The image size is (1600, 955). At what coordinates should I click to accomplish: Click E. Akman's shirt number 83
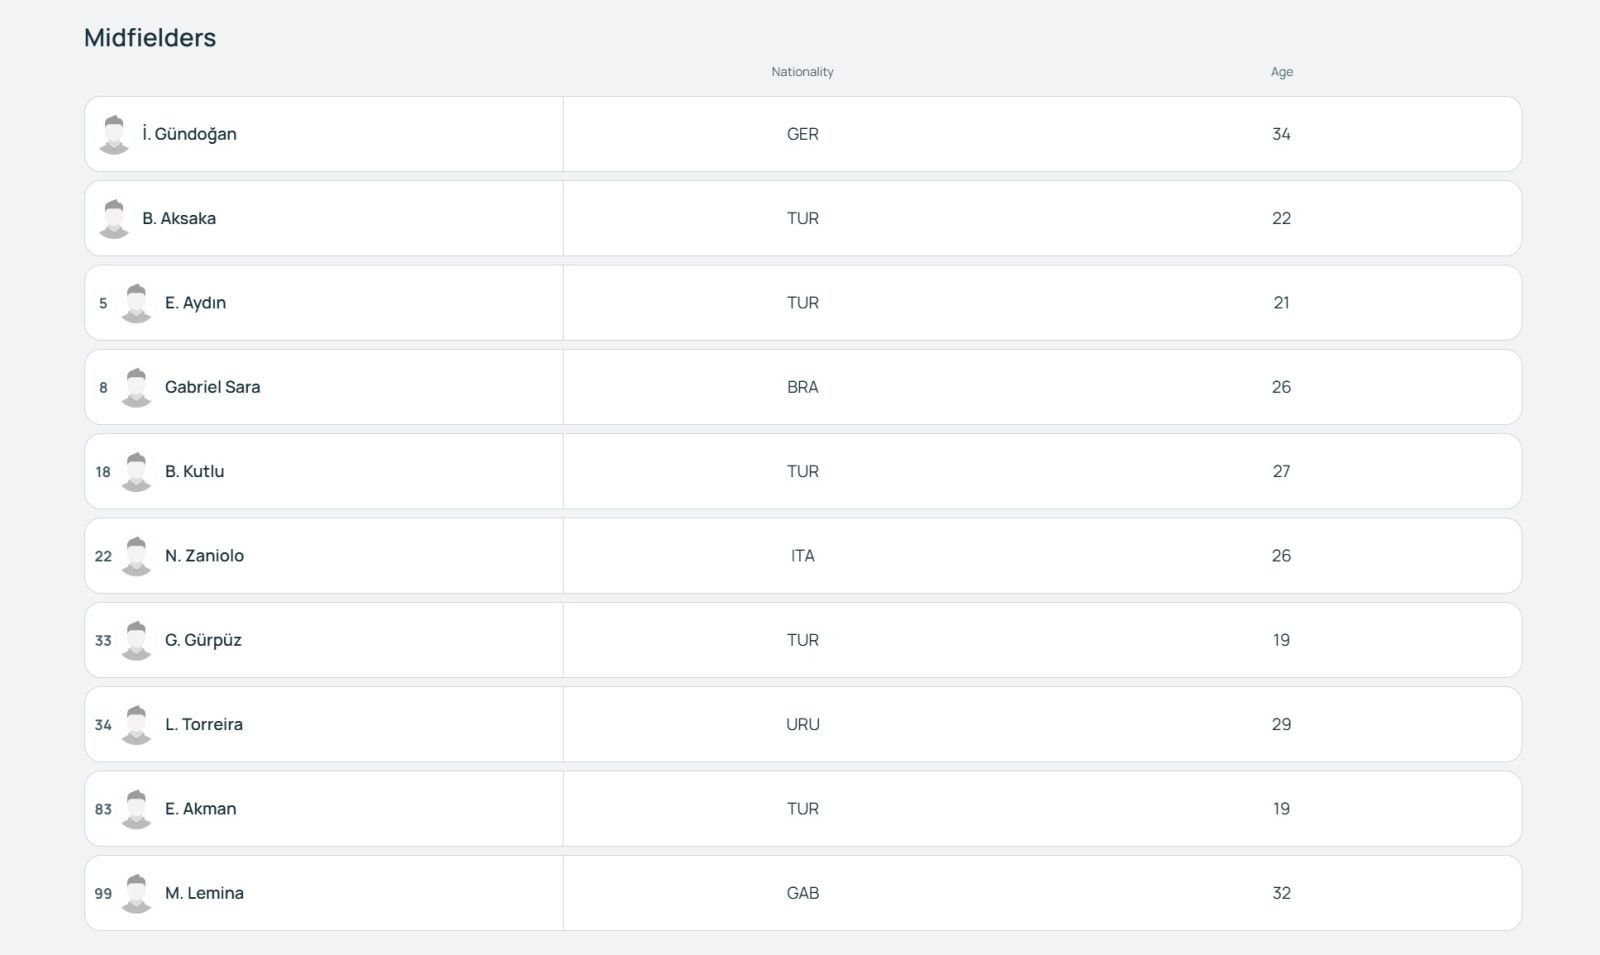[x=103, y=809]
